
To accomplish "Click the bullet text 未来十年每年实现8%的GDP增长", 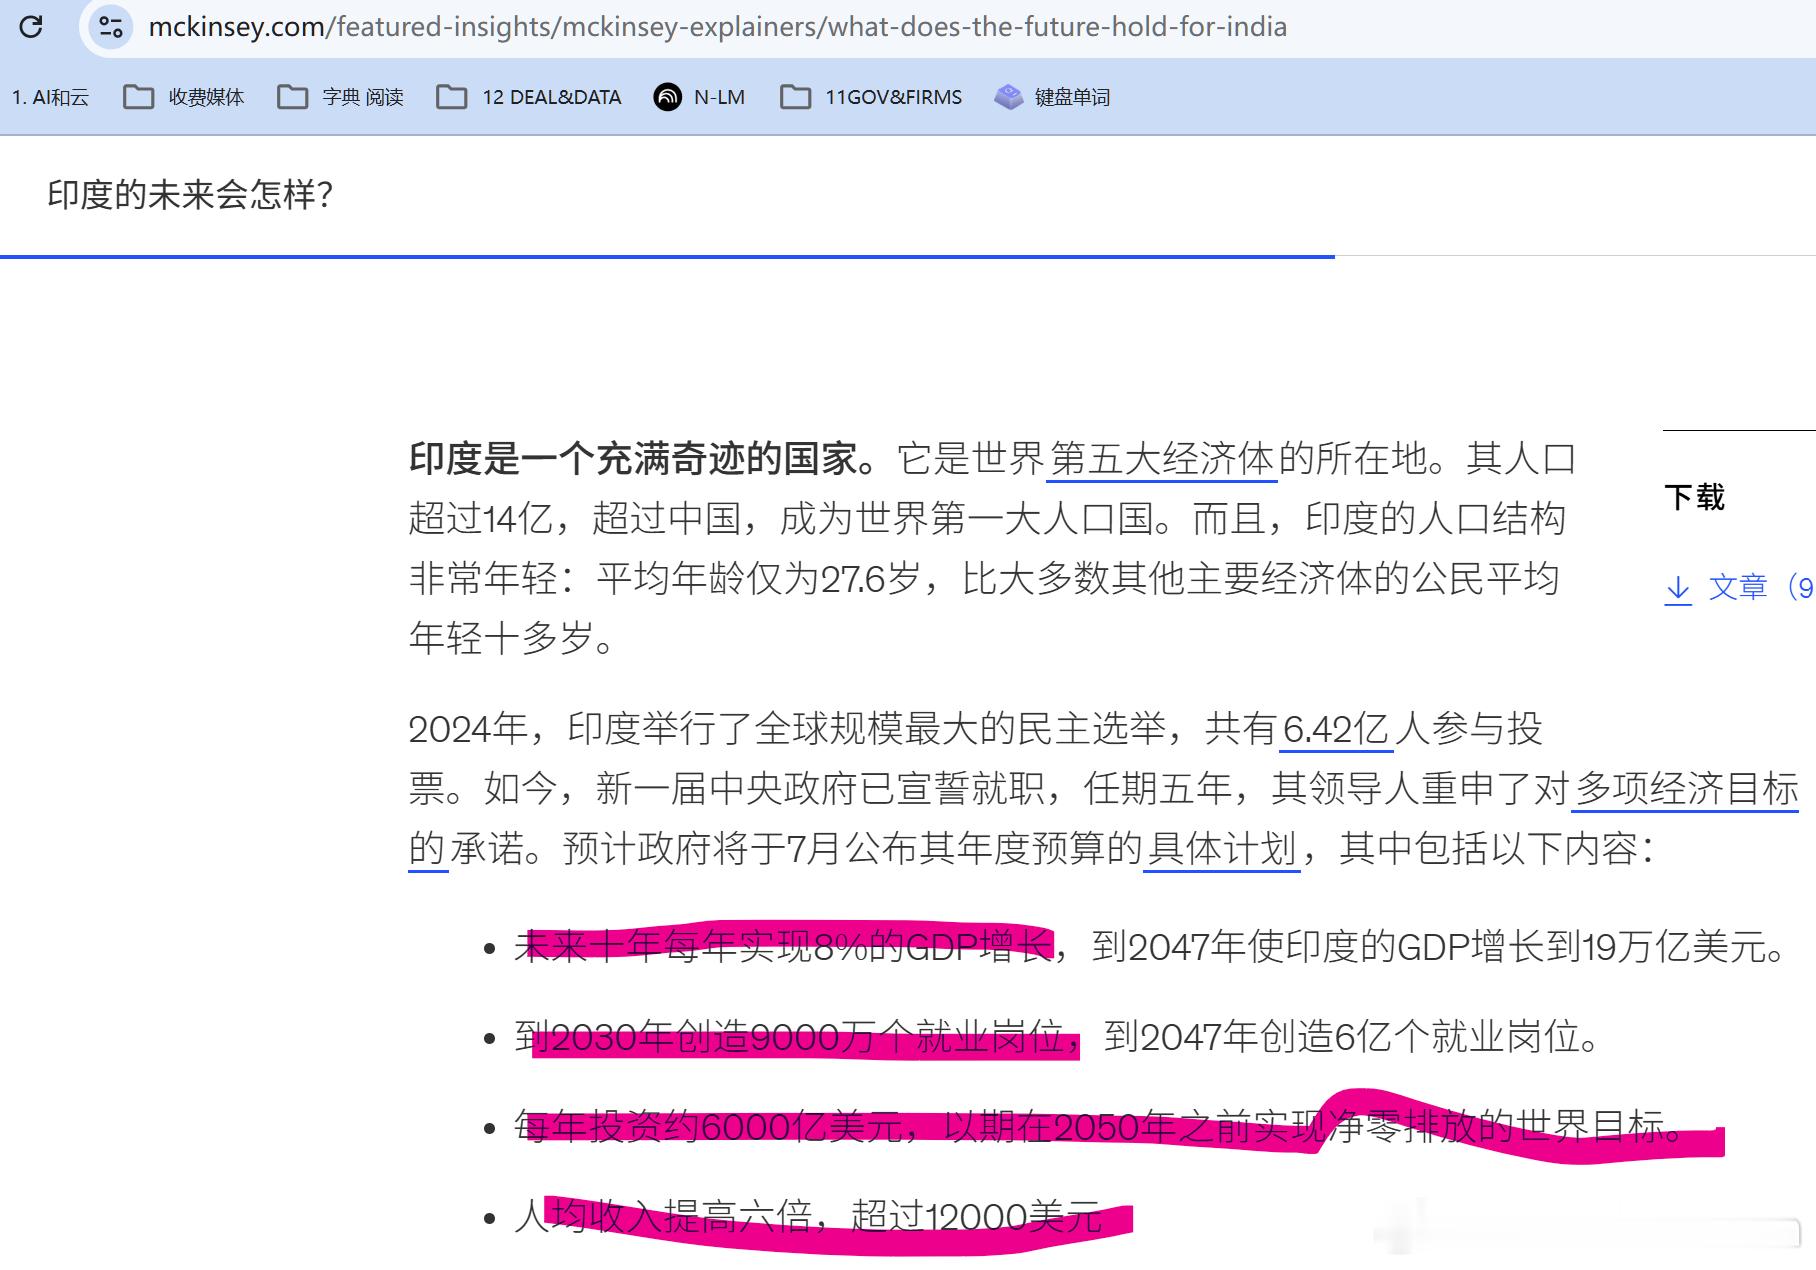I will pyautogui.click(x=784, y=946).
